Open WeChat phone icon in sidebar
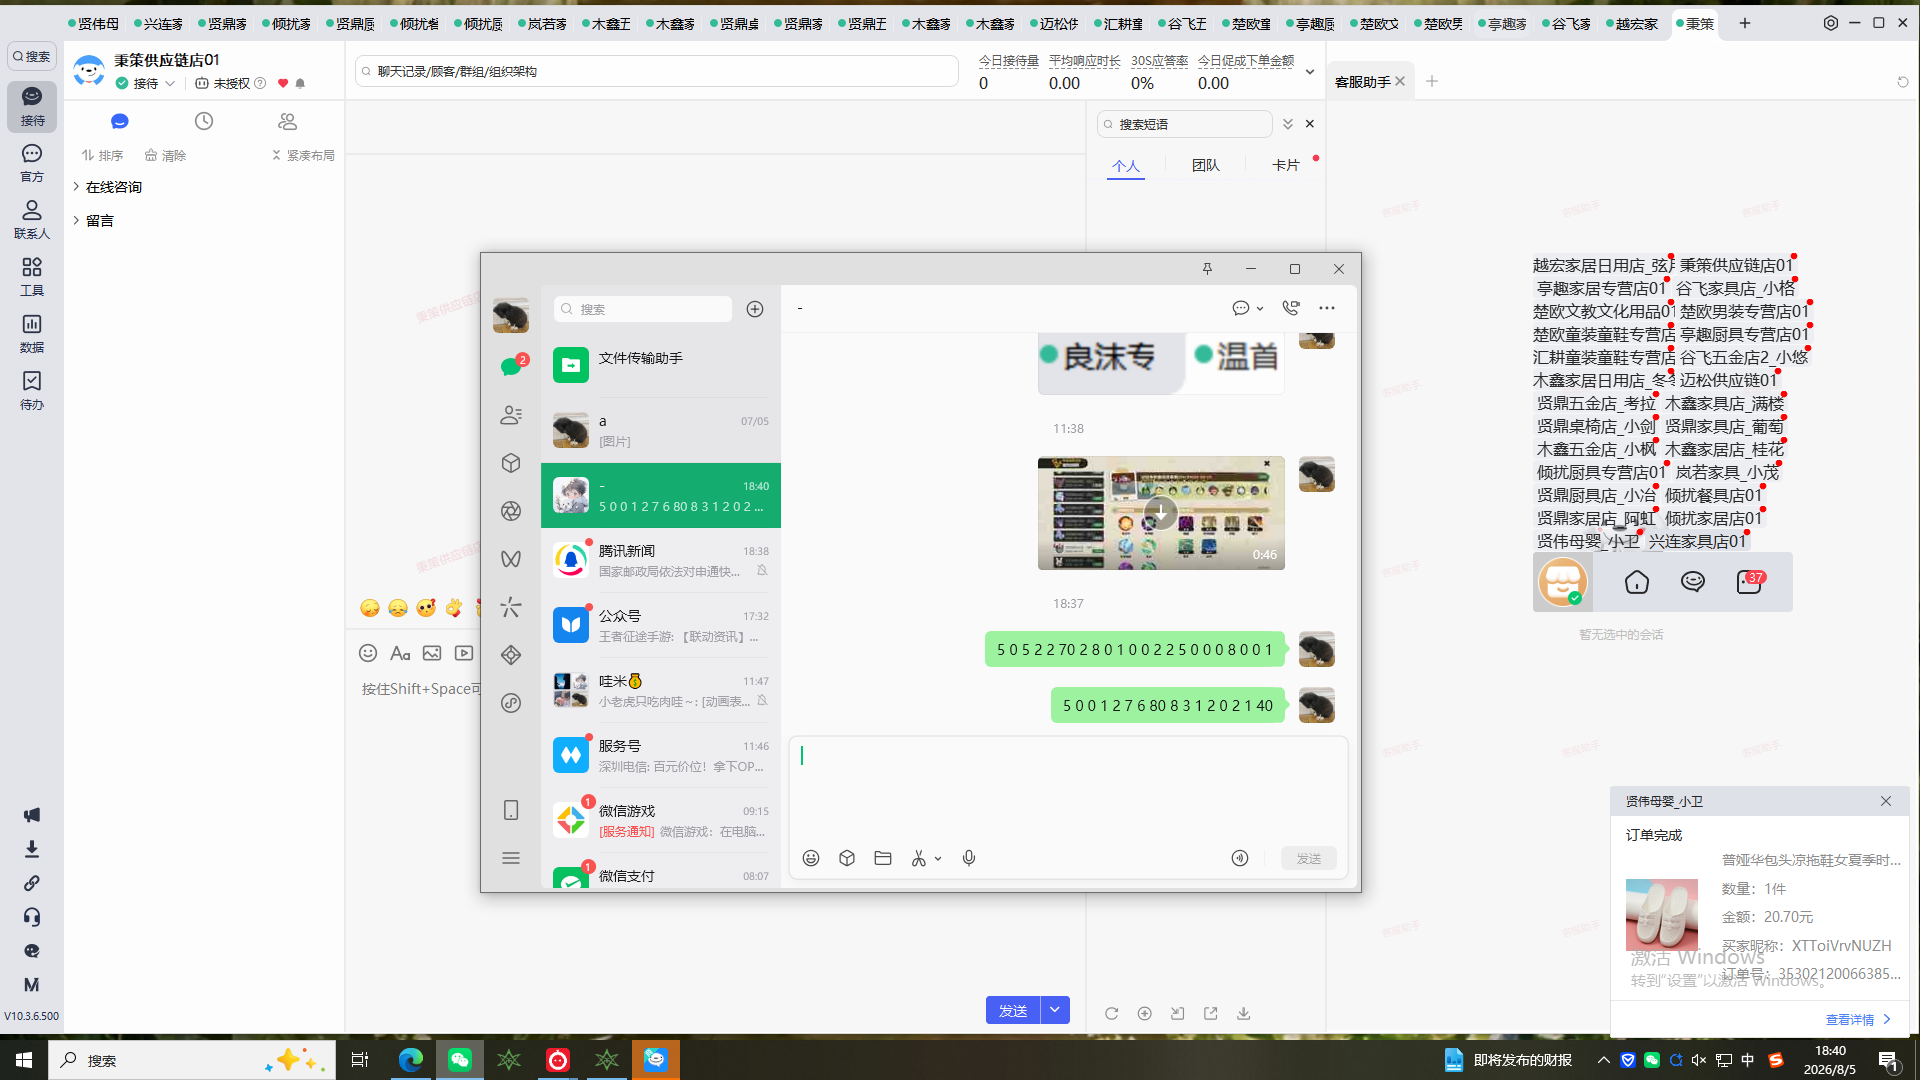 click(x=511, y=810)
